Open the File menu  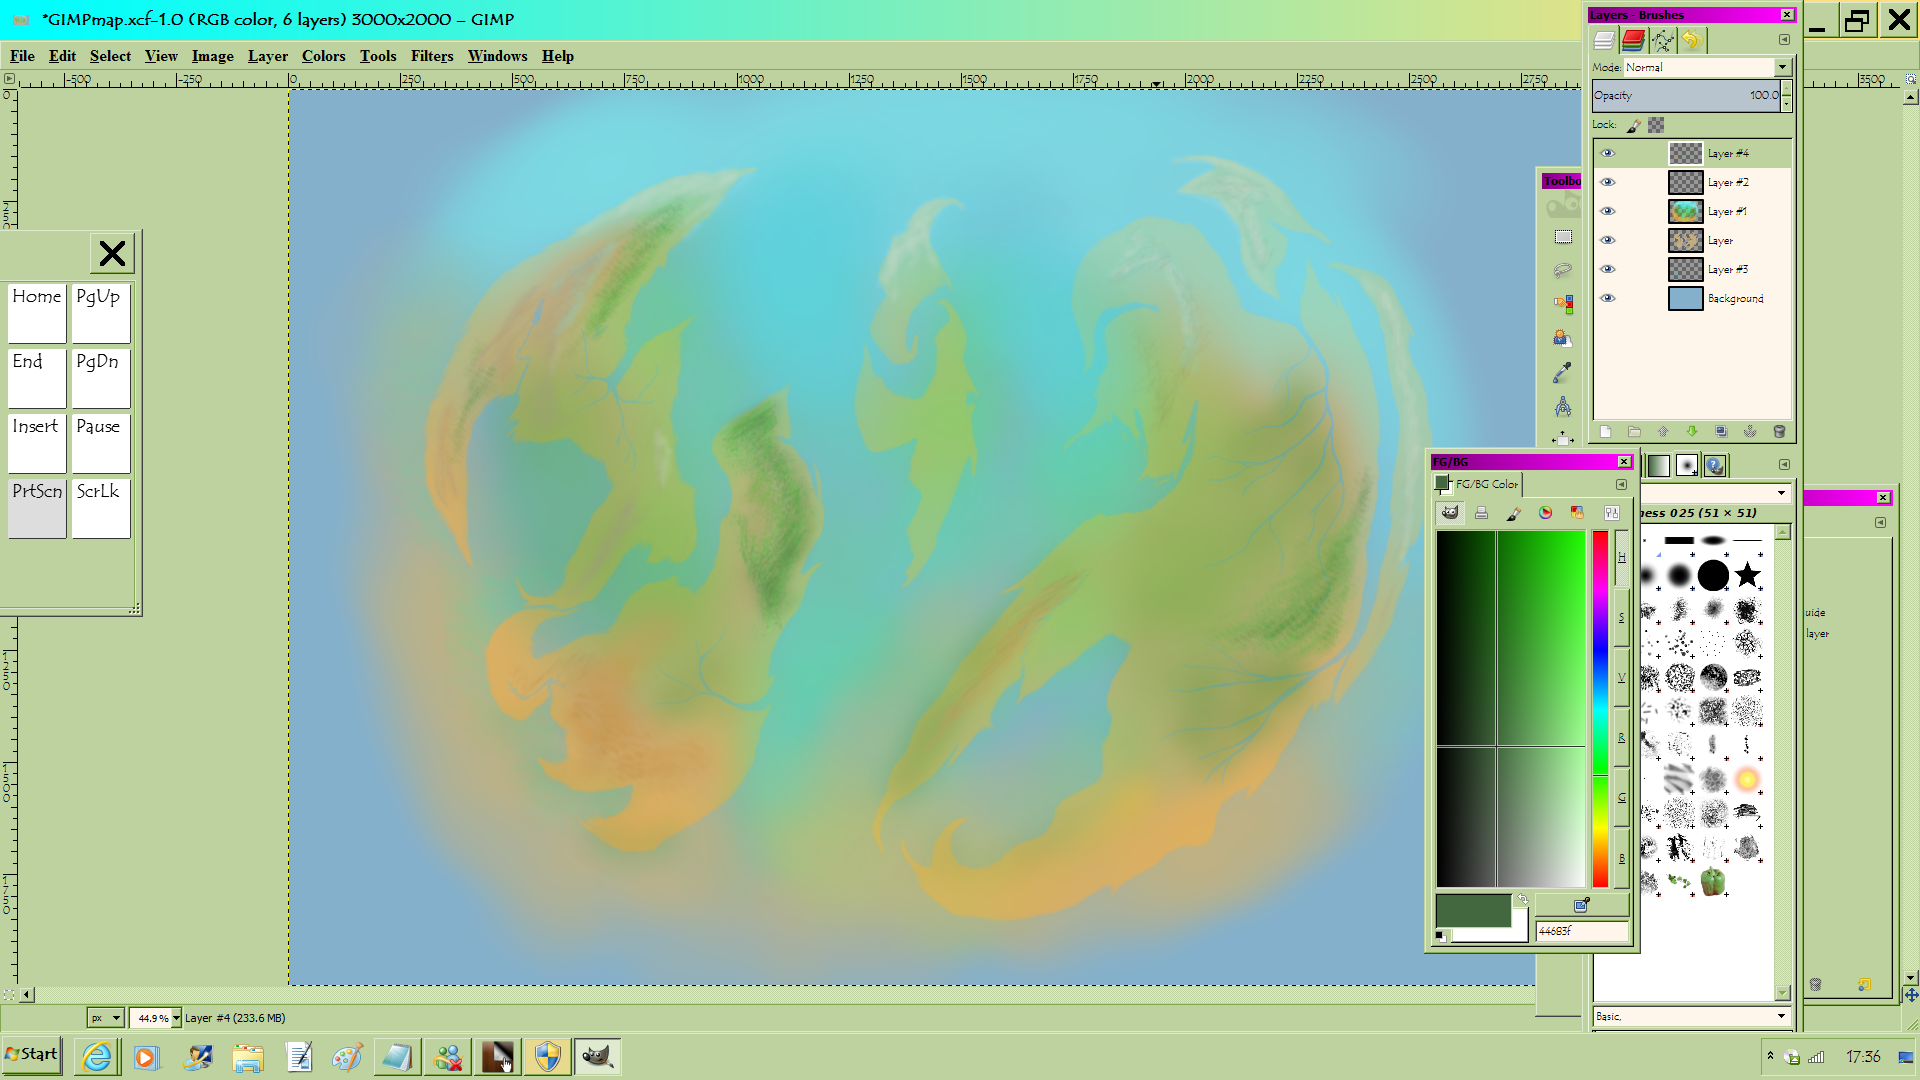tap(22, 56)
